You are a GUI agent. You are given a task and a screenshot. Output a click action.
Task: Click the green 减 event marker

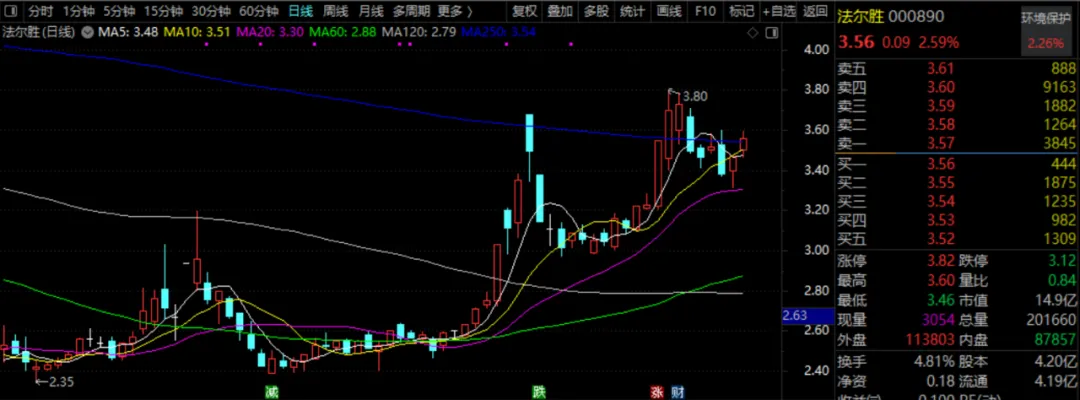coord(271,392)
